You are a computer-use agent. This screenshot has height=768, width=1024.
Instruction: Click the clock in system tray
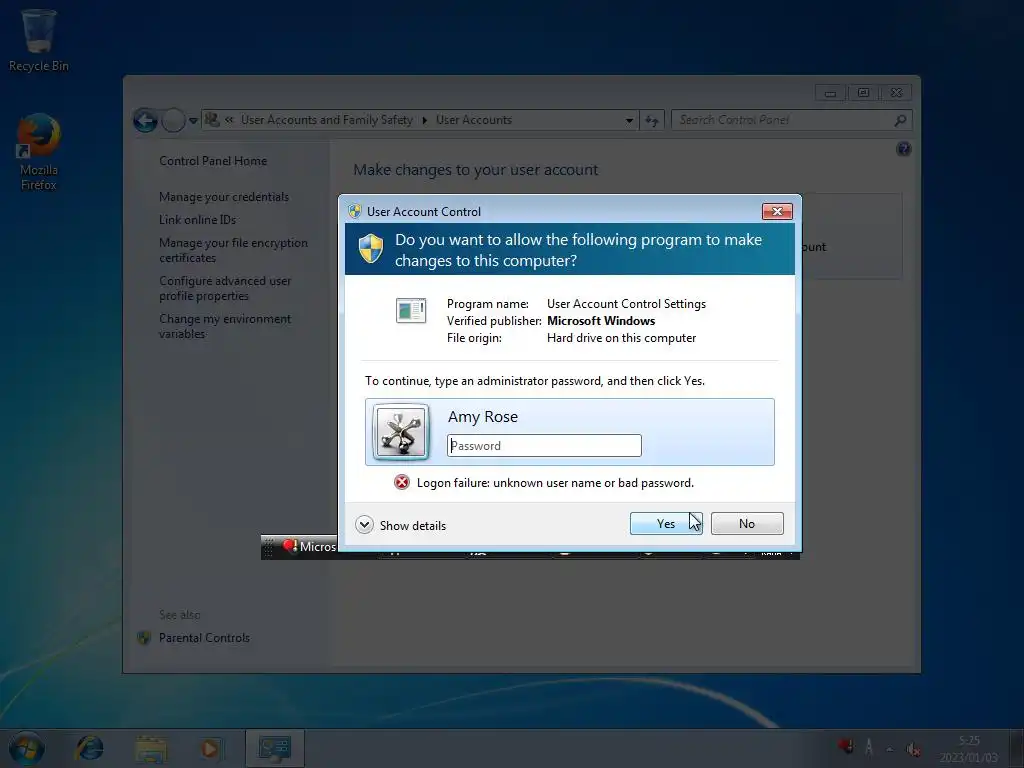pos(969,748)
